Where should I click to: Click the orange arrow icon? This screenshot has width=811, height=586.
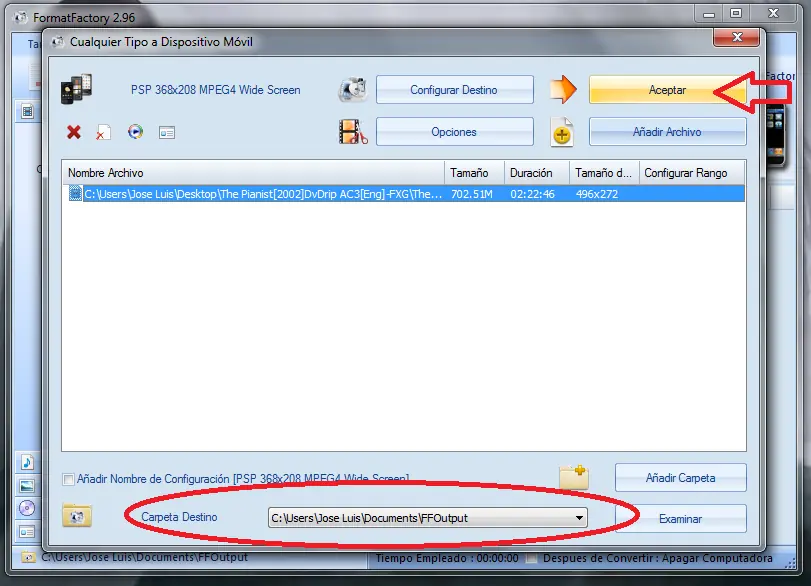(x=563, y=89)
